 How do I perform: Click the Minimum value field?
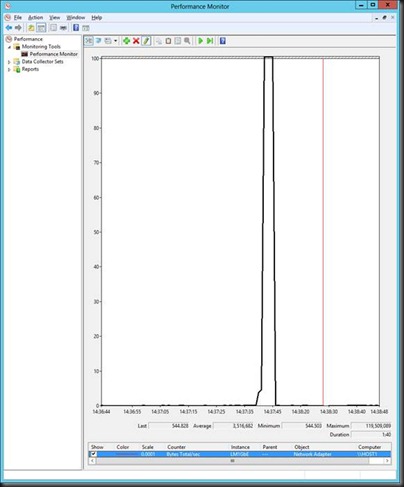click(x=302, y=426)
